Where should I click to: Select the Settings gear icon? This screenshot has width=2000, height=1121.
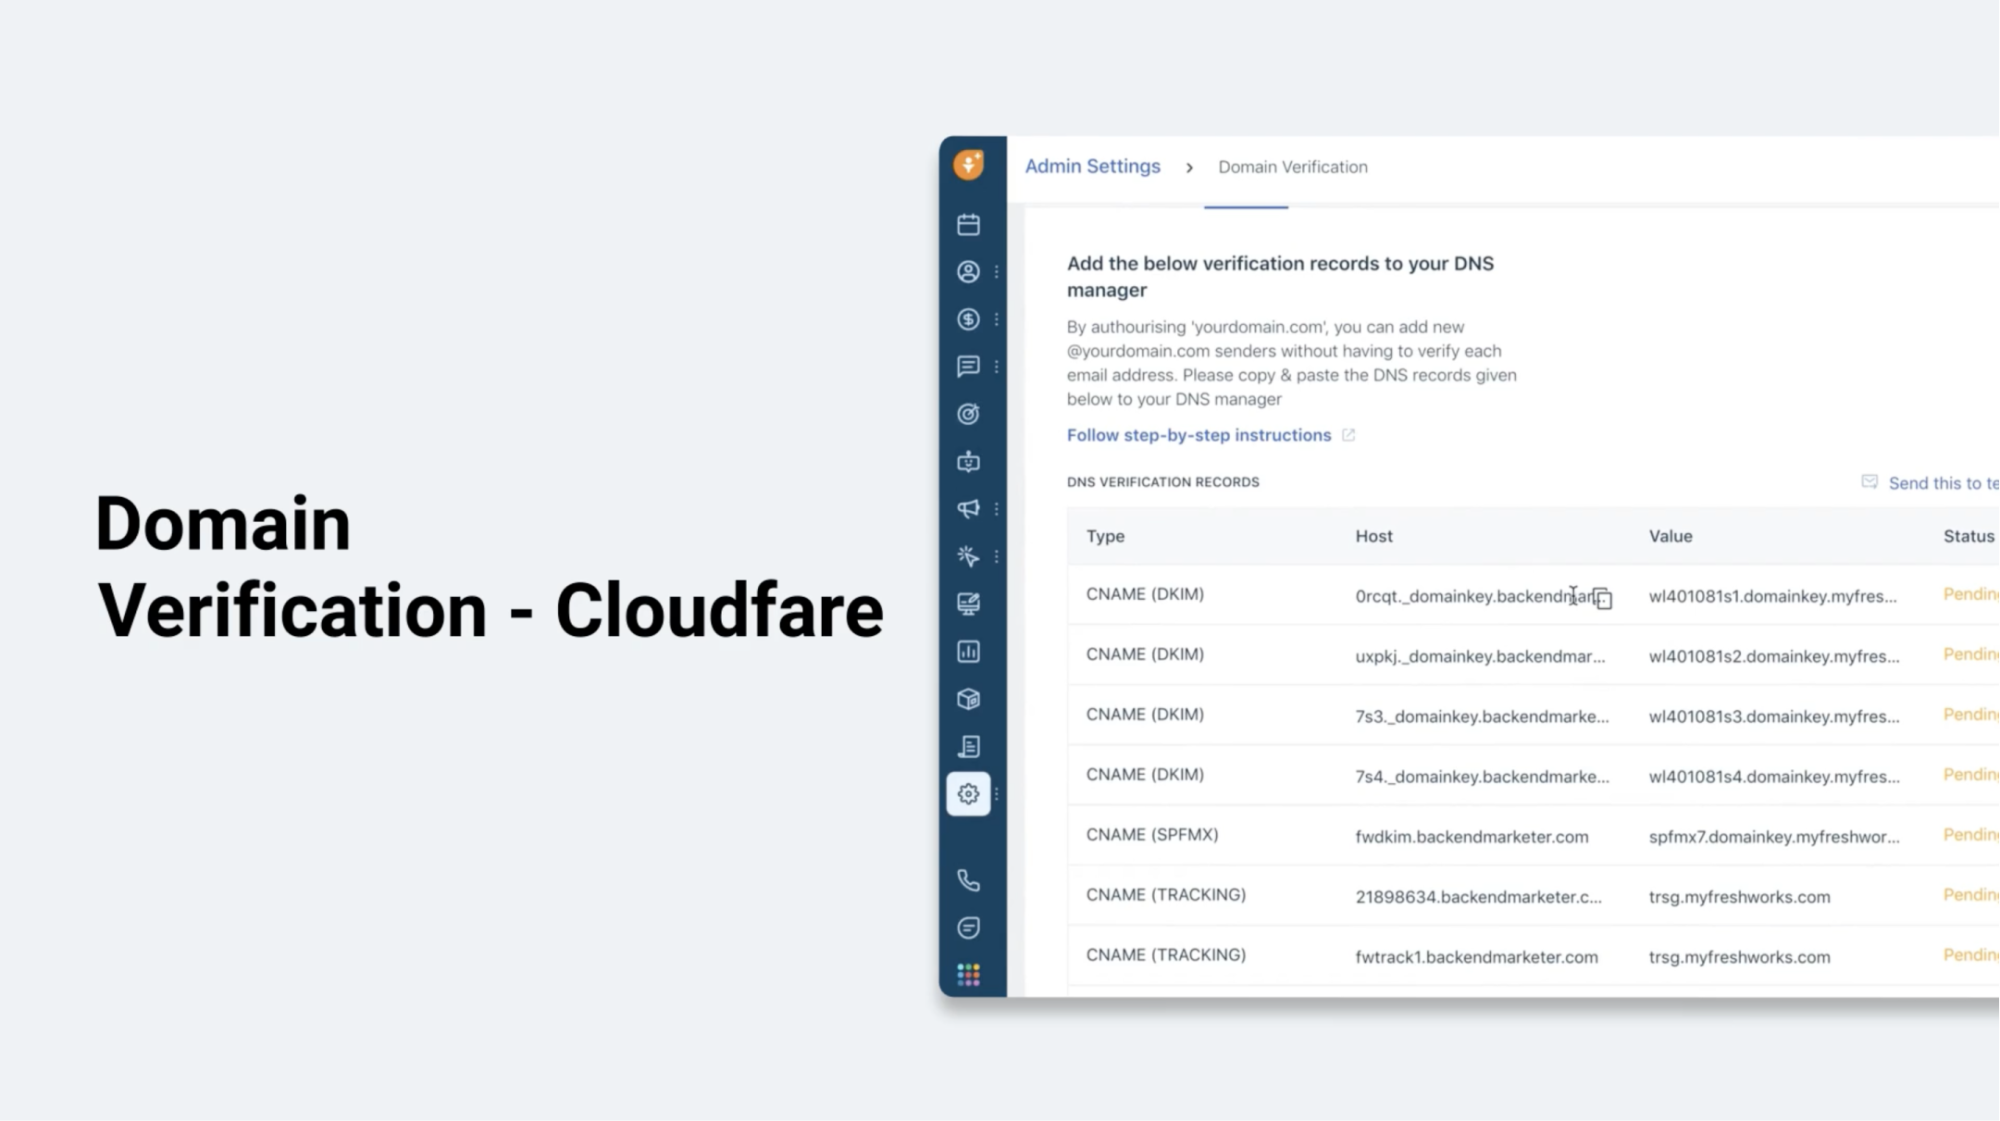pos(968,794)
